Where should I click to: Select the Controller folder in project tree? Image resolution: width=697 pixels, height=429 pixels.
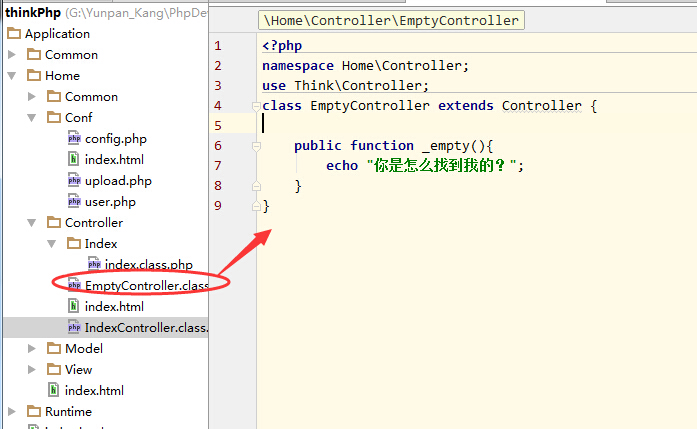point(94,223)
